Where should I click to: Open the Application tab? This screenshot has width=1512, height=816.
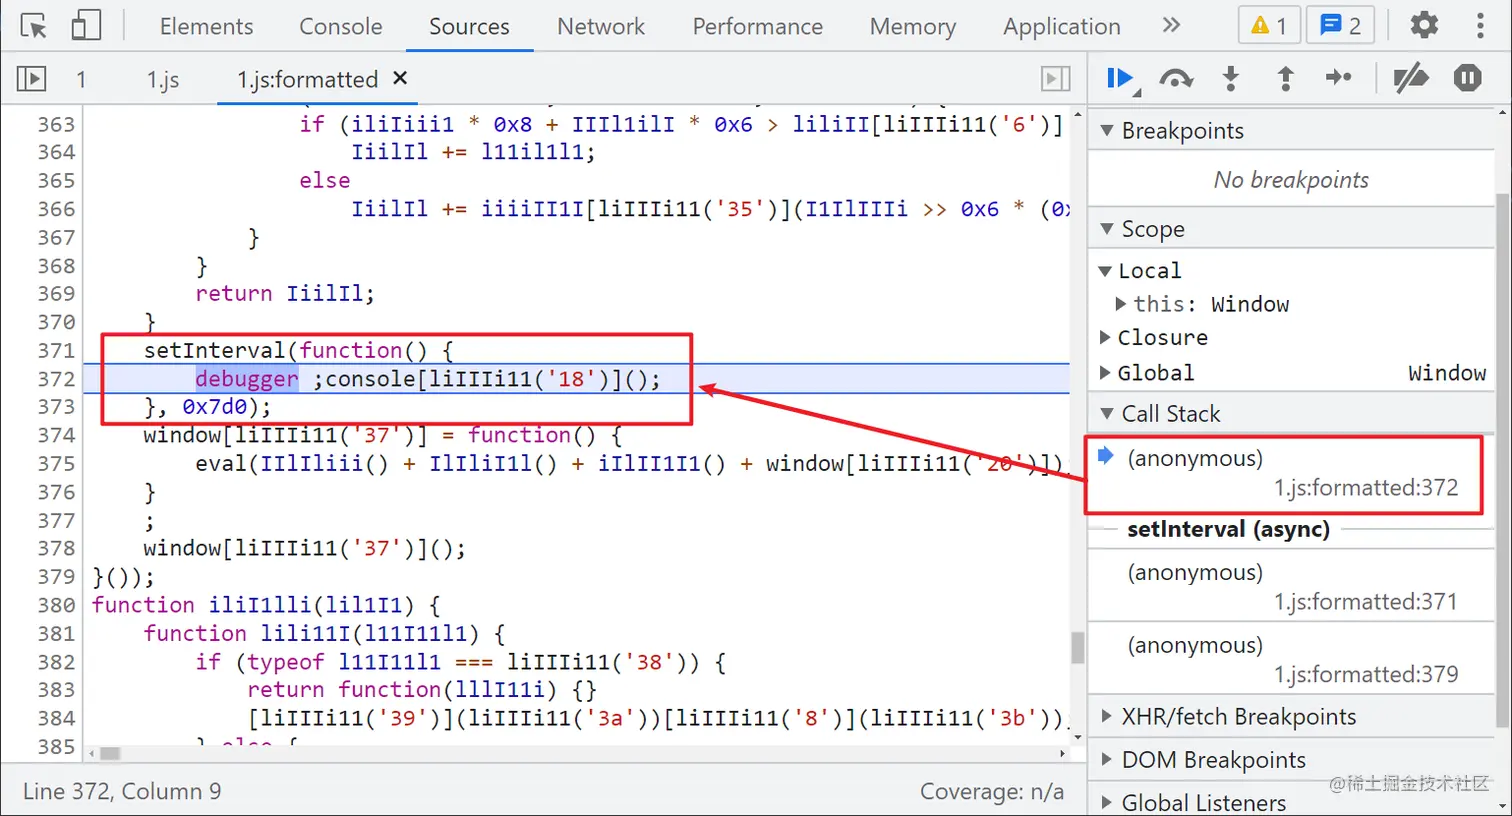coord(1062,27)
